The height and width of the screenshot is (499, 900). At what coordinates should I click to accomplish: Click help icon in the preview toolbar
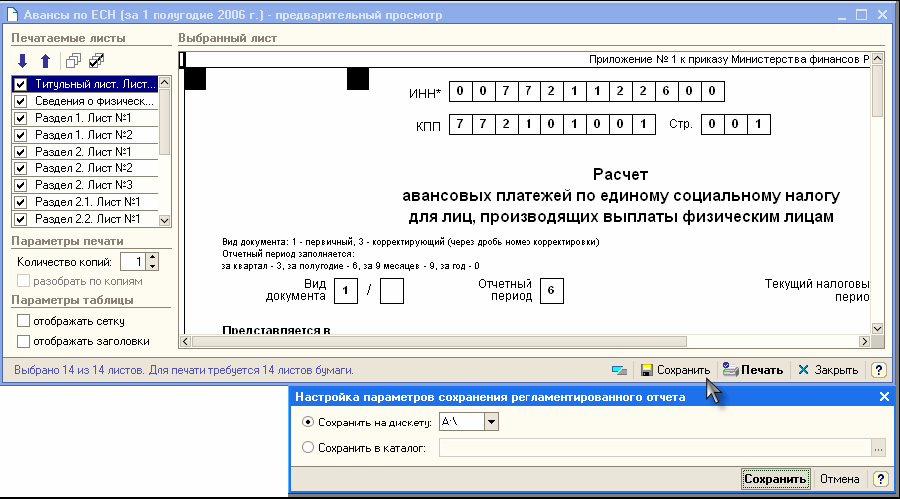pyautogui.click(x=878, y=370)
